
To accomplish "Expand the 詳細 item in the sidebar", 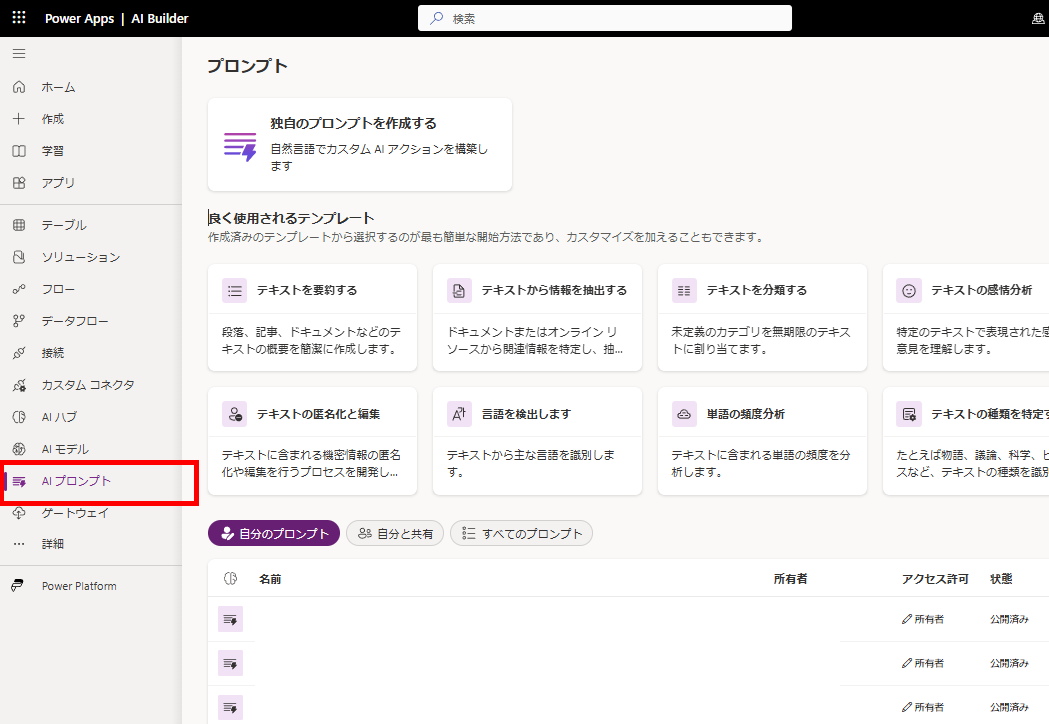I will 18,544.
